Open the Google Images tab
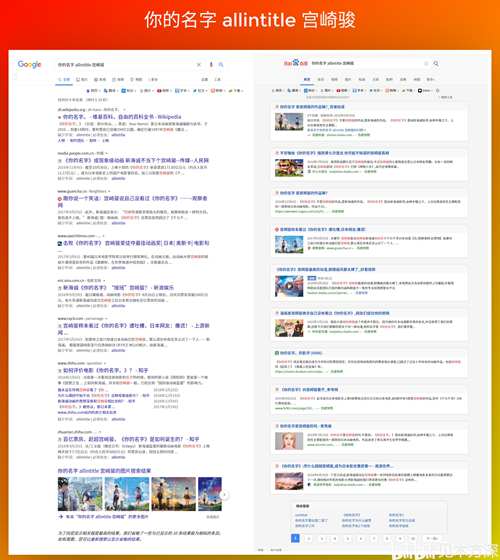Screen dimensions: 500x560 (82, 79)
